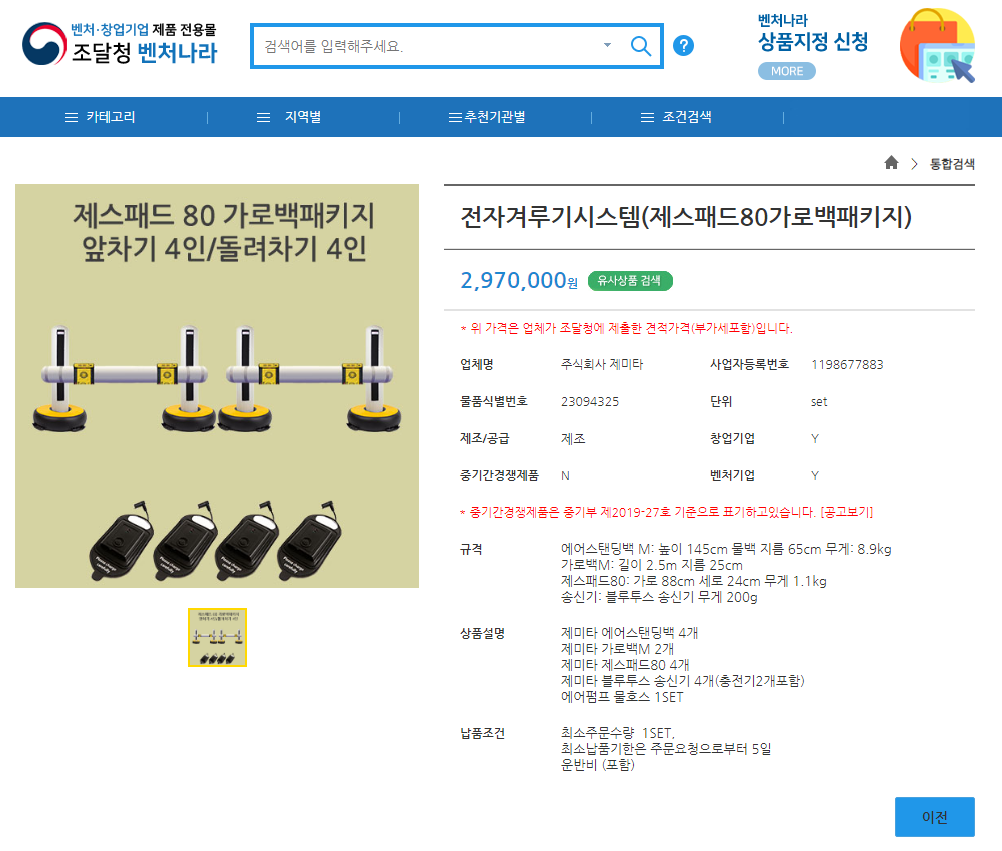Click the main product image
Viewport: 1002px width, 851px height.
click(217, 386)
